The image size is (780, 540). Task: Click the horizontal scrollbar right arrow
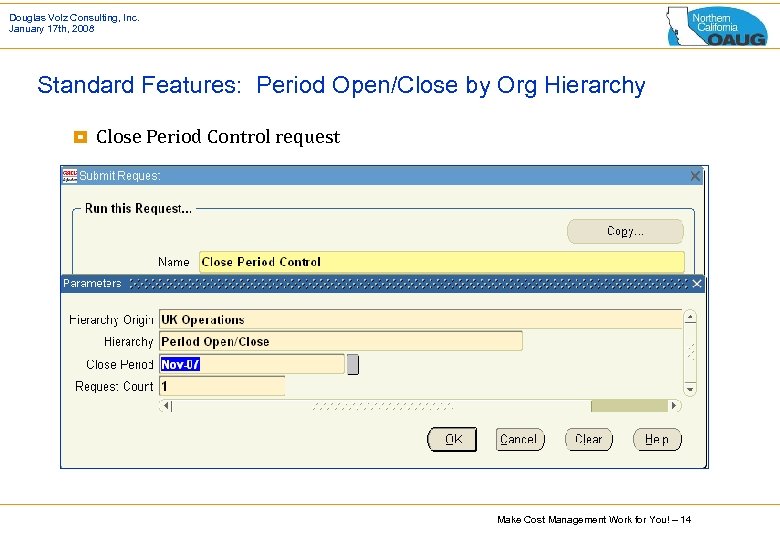[x=675, y=406]
